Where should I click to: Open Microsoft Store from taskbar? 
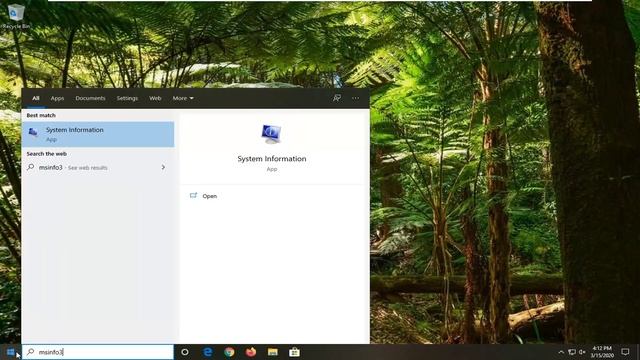click(294, 352)
